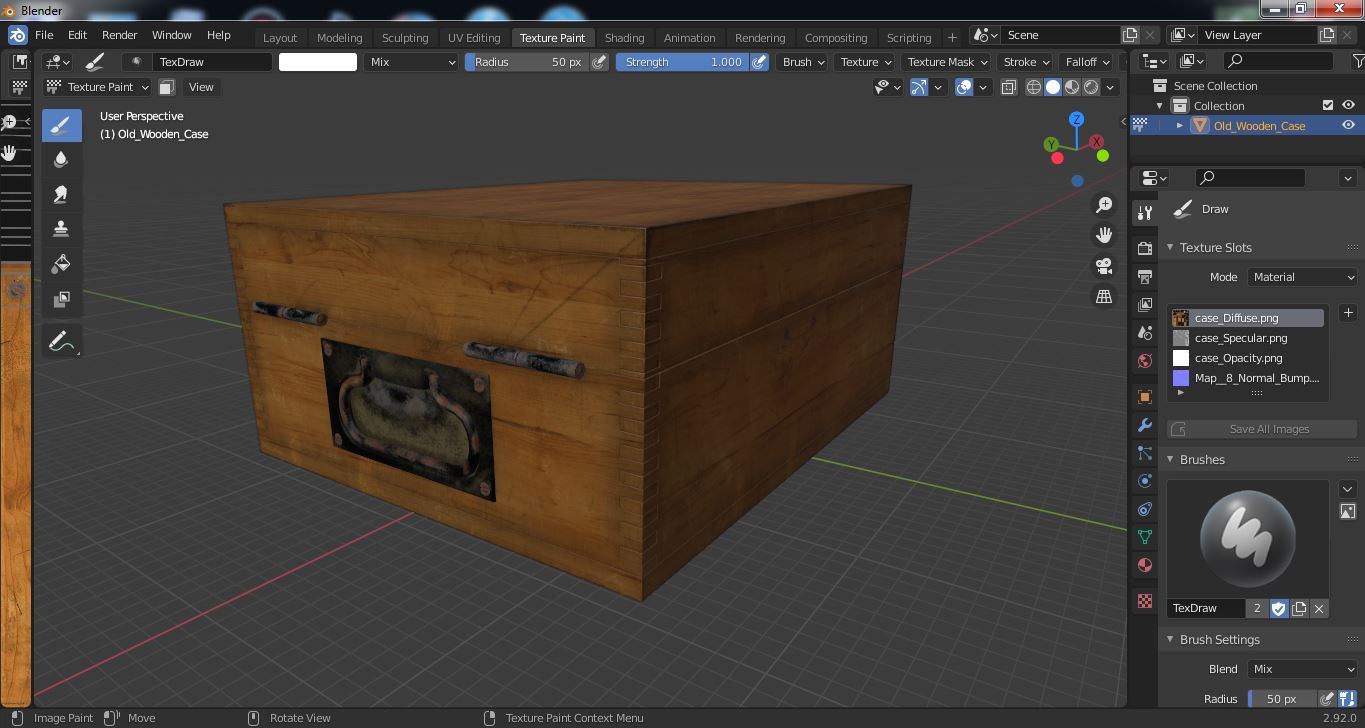Toggle the camera view icon
Image resolution: width=1365 pixels, height=728 pixels.
click(1104, 266)
